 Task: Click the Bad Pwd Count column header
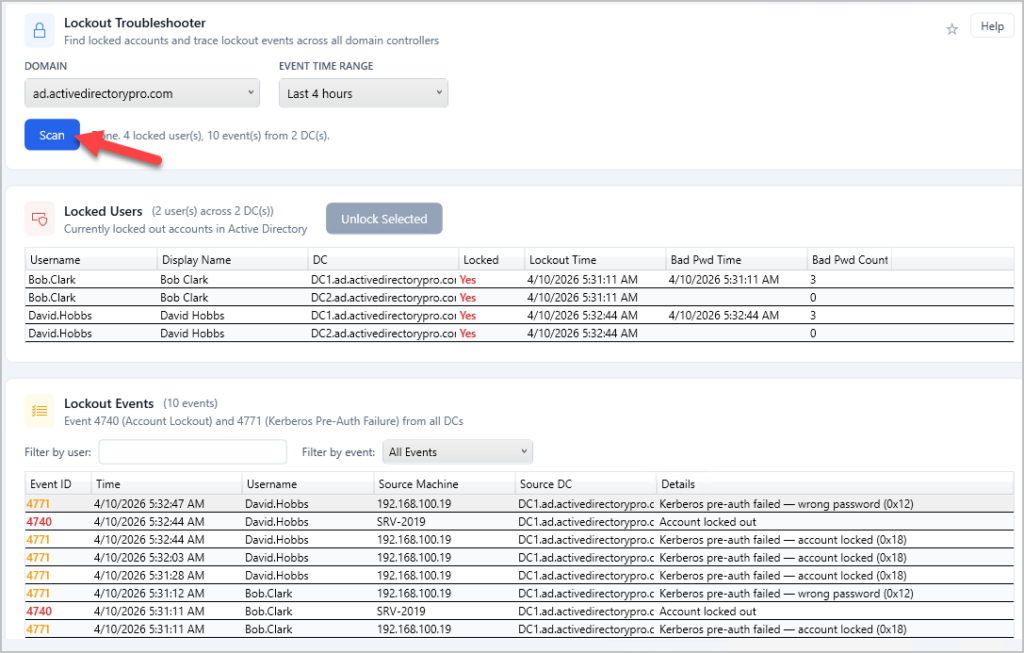point(850,260)
